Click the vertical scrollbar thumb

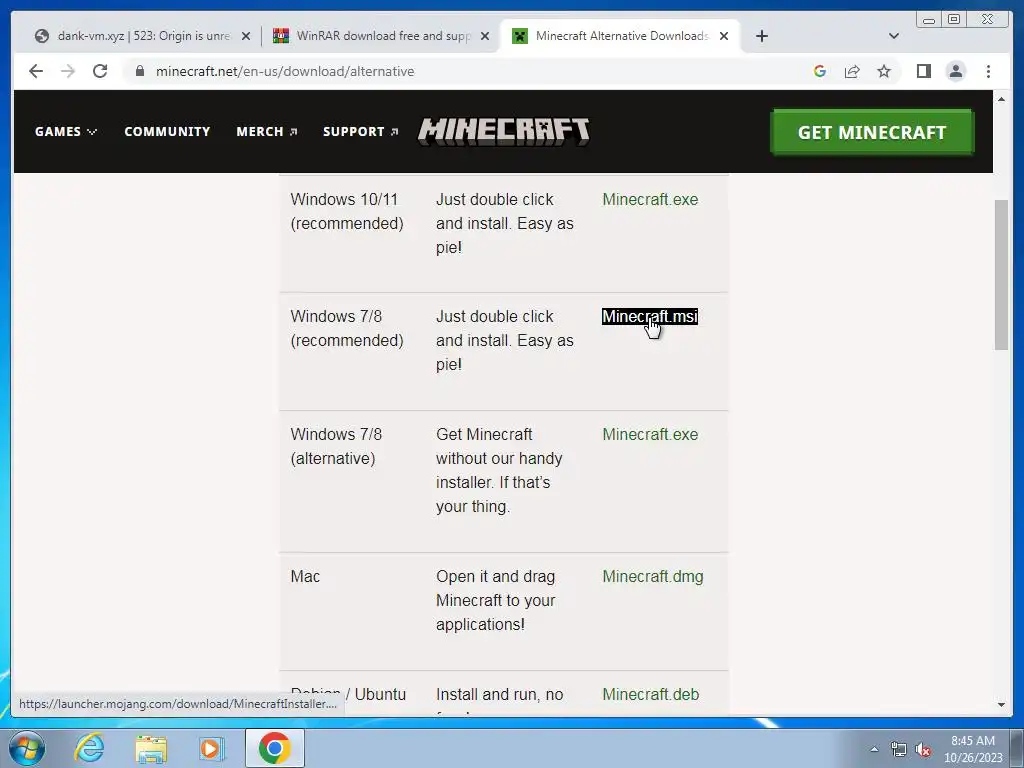pyautogui.click(x=1001, y=275)
